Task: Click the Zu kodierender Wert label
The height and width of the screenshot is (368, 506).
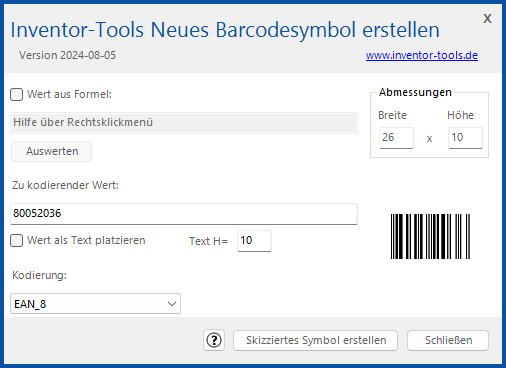Action: (65, 185)
